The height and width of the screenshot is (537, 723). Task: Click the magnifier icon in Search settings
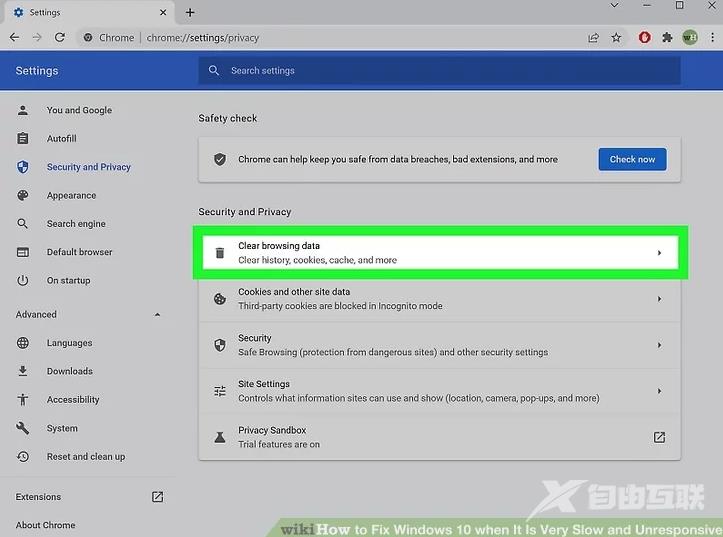click(x=213, y=71)
